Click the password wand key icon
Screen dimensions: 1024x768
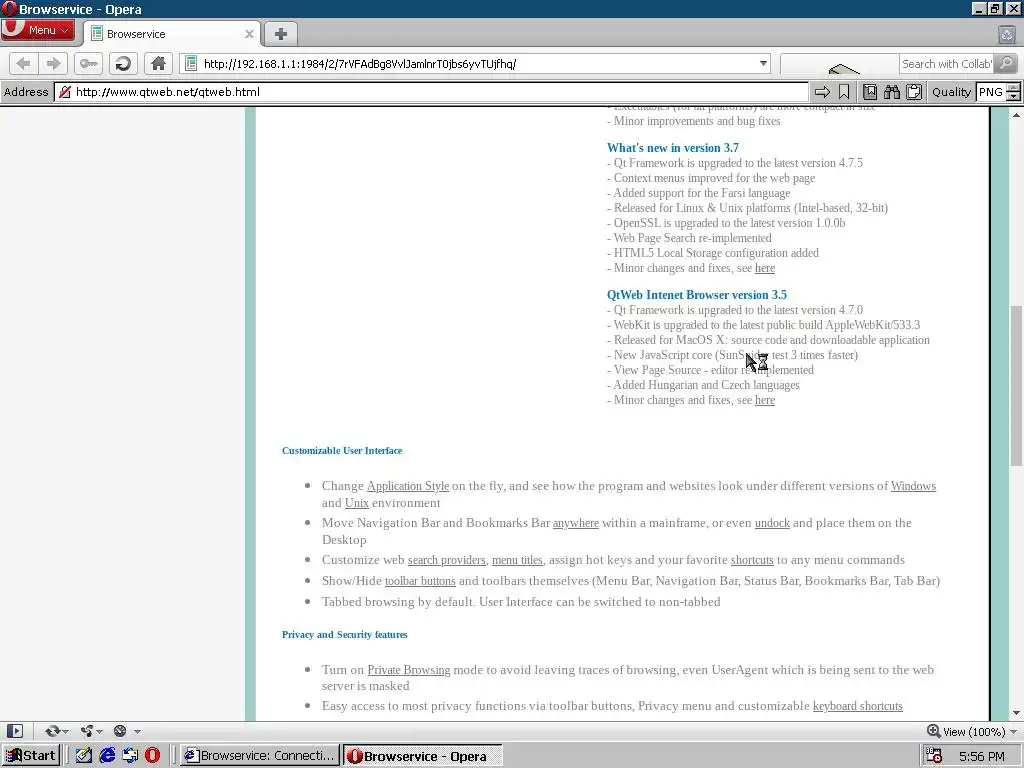click(x=88, y=63)
